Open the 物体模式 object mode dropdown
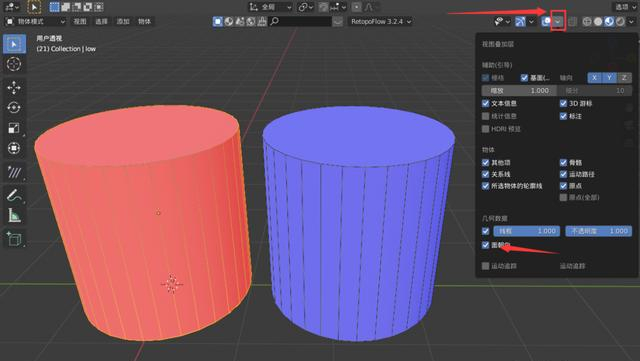The height and width of the screenshot is (361, 640). click(x=36, y=21)
